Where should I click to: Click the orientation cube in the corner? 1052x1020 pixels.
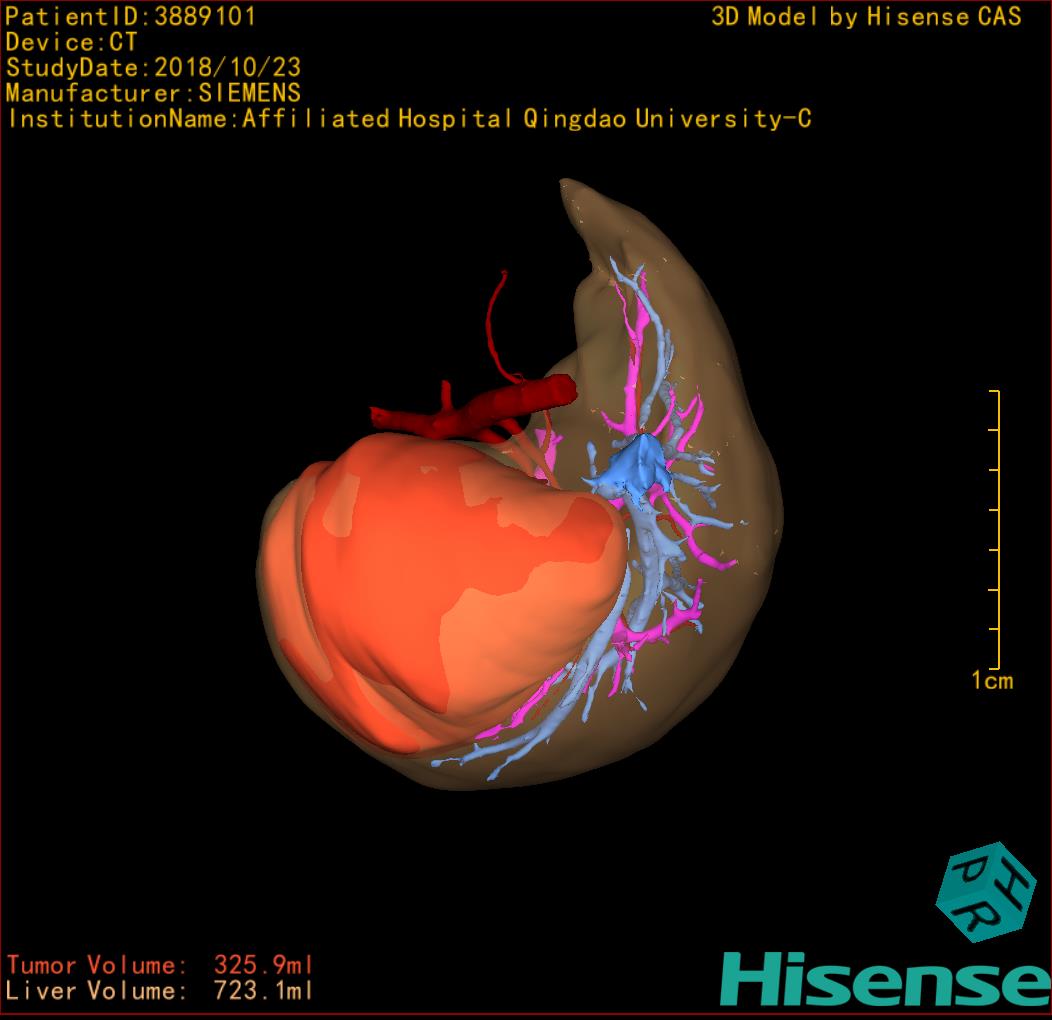click(x=985, y=895)
